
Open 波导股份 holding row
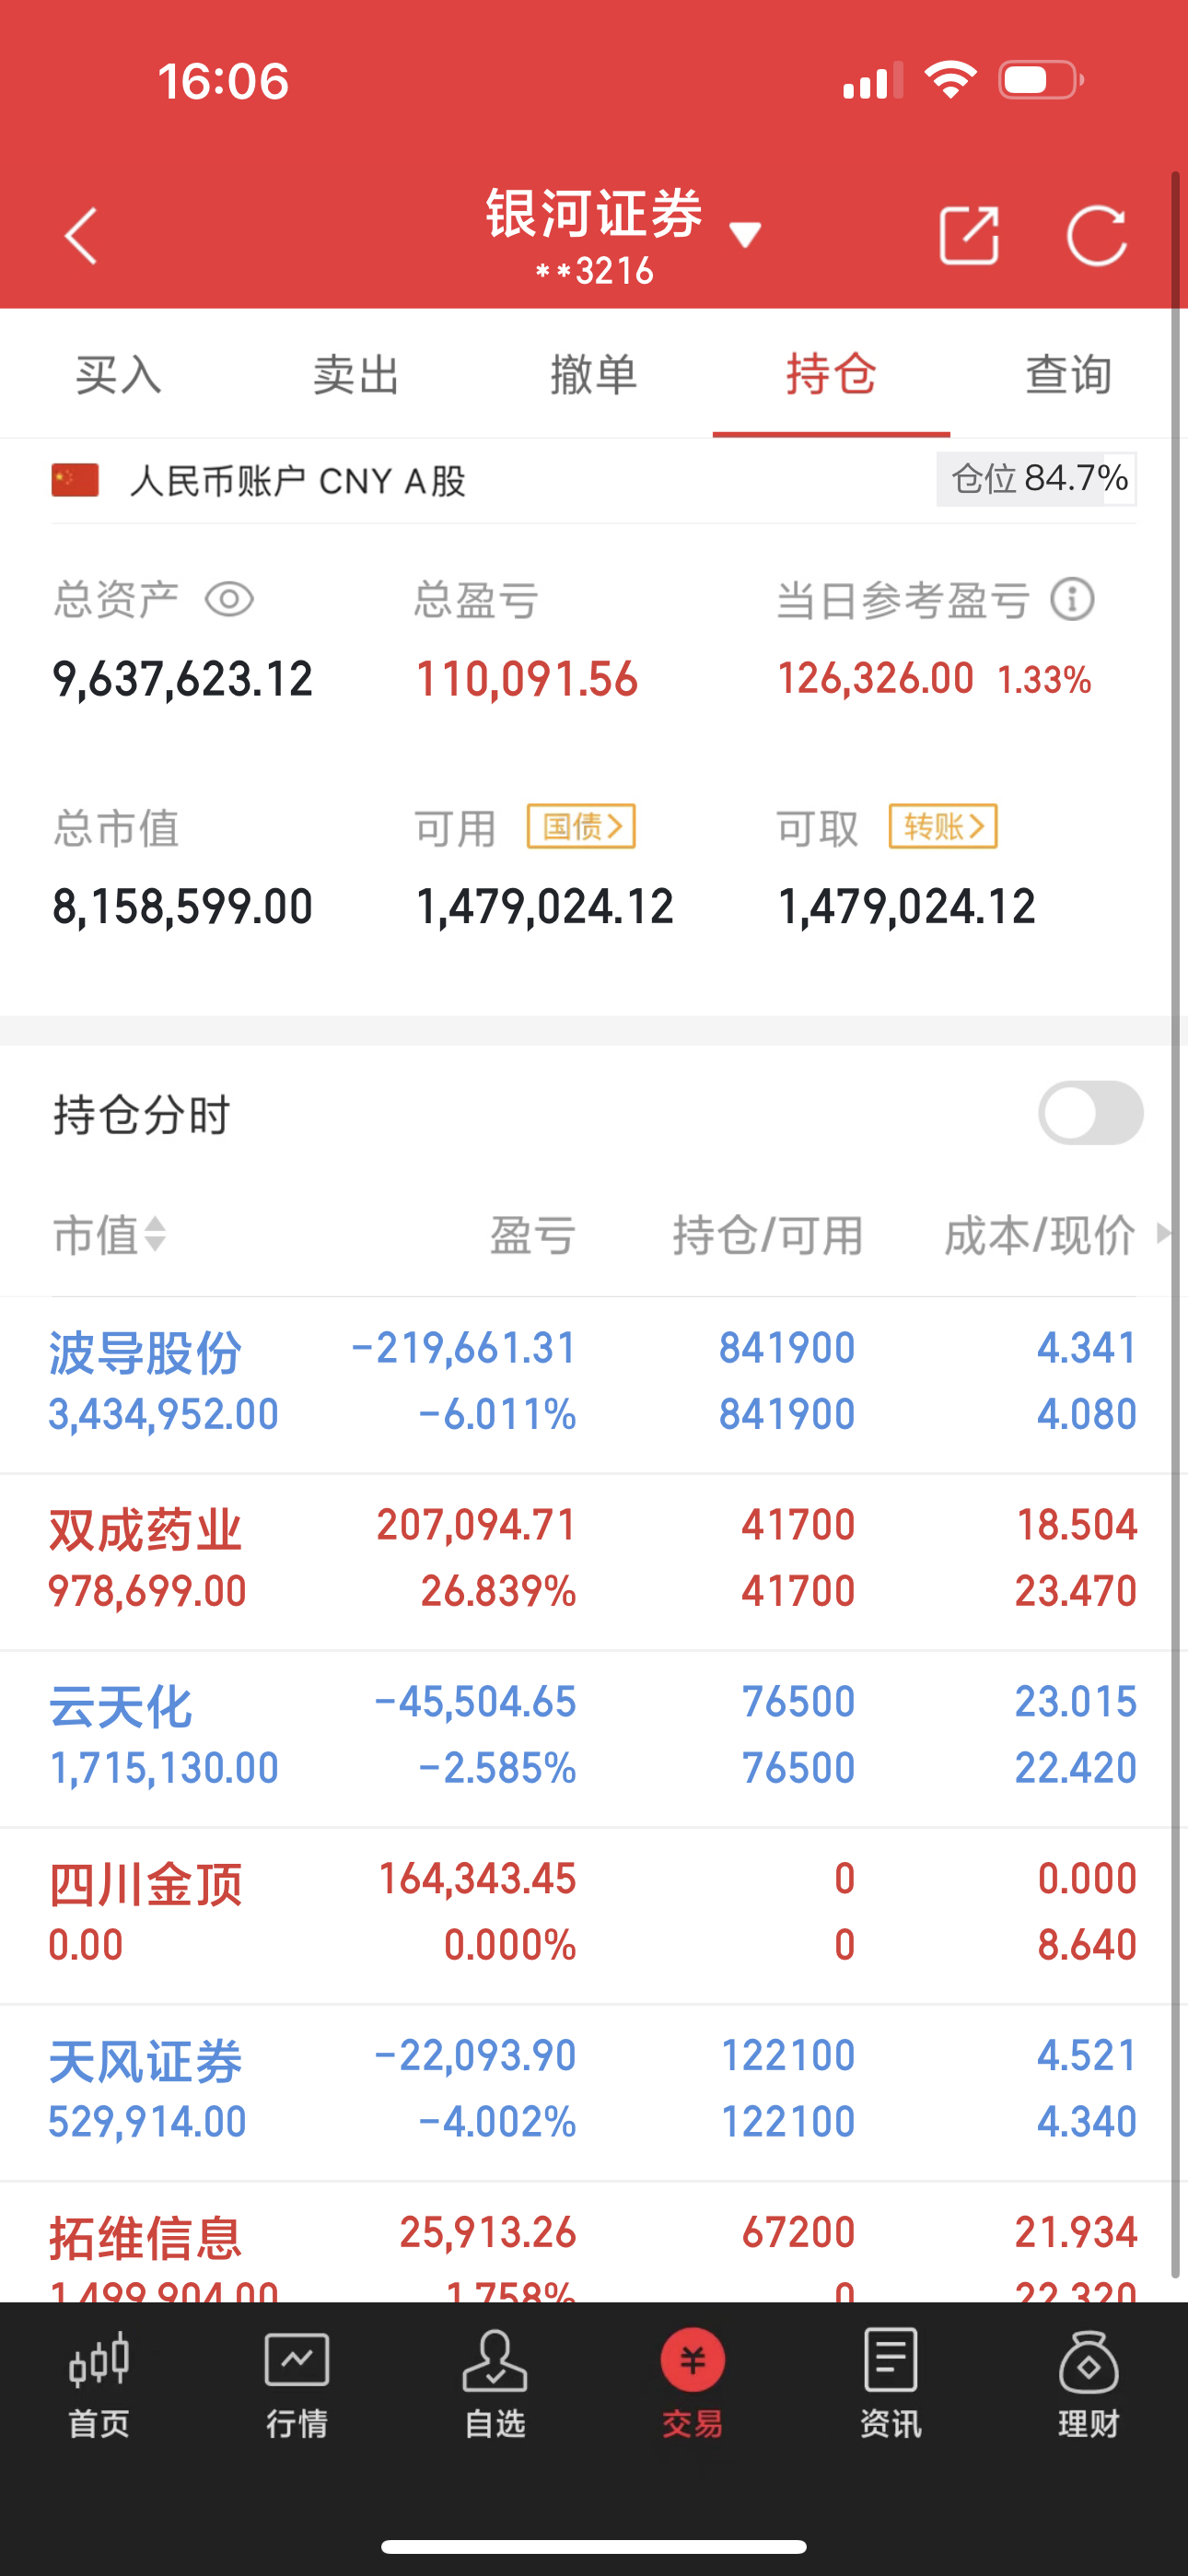click(x=594, y=1384)
